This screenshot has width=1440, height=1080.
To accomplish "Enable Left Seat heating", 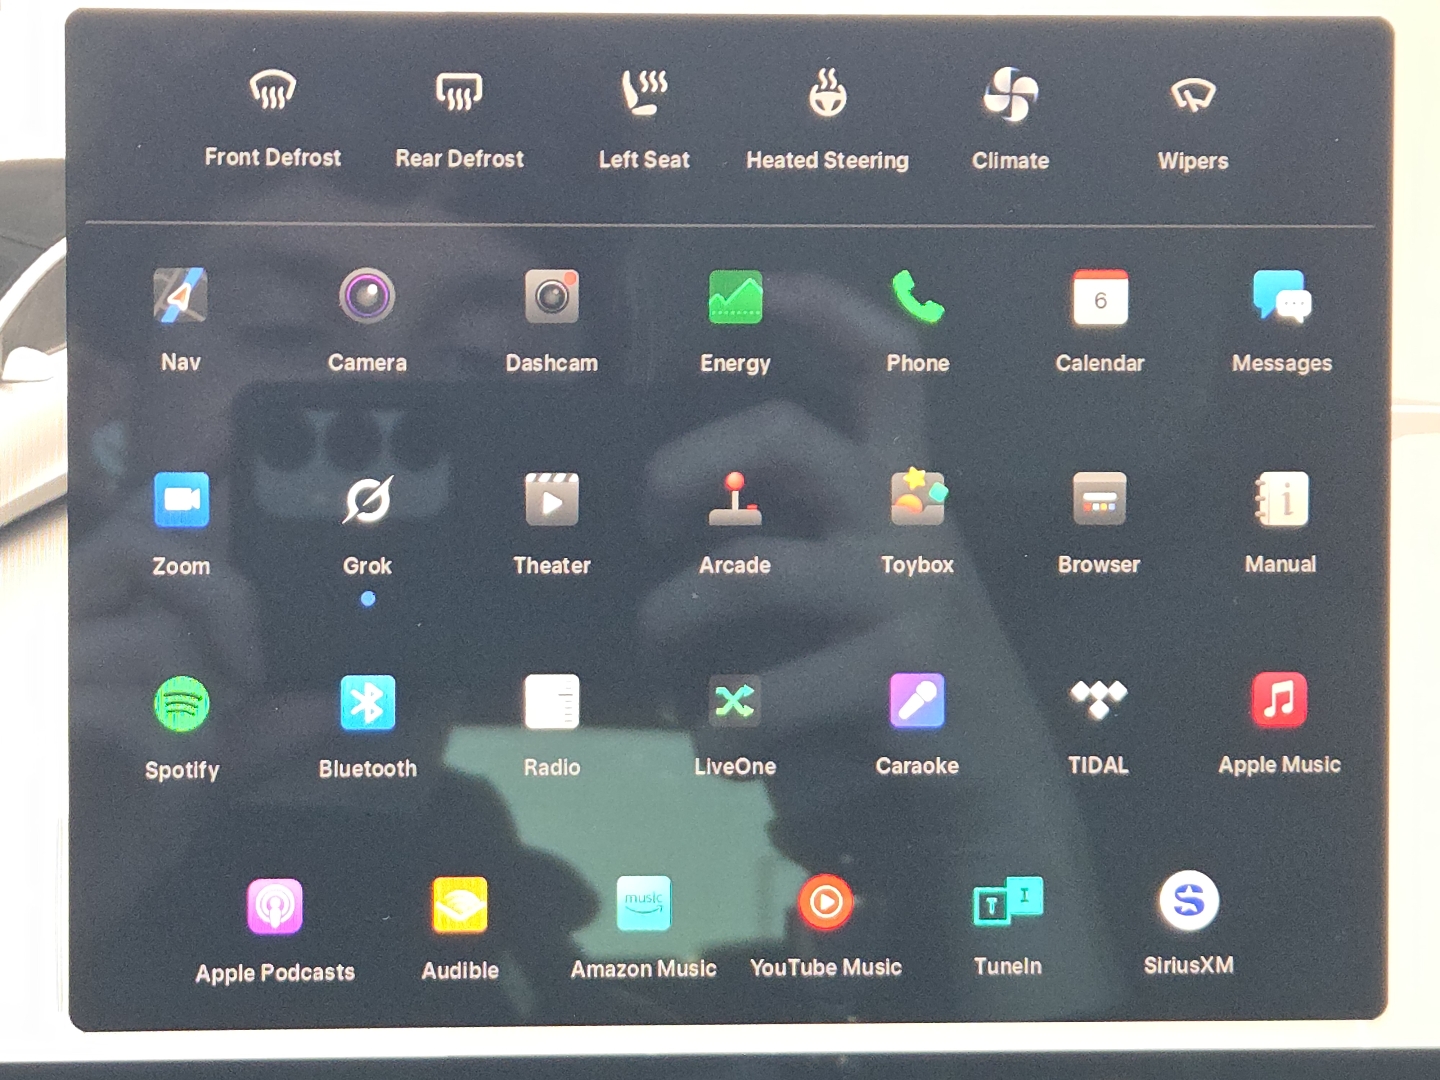I will pos(644,94).
